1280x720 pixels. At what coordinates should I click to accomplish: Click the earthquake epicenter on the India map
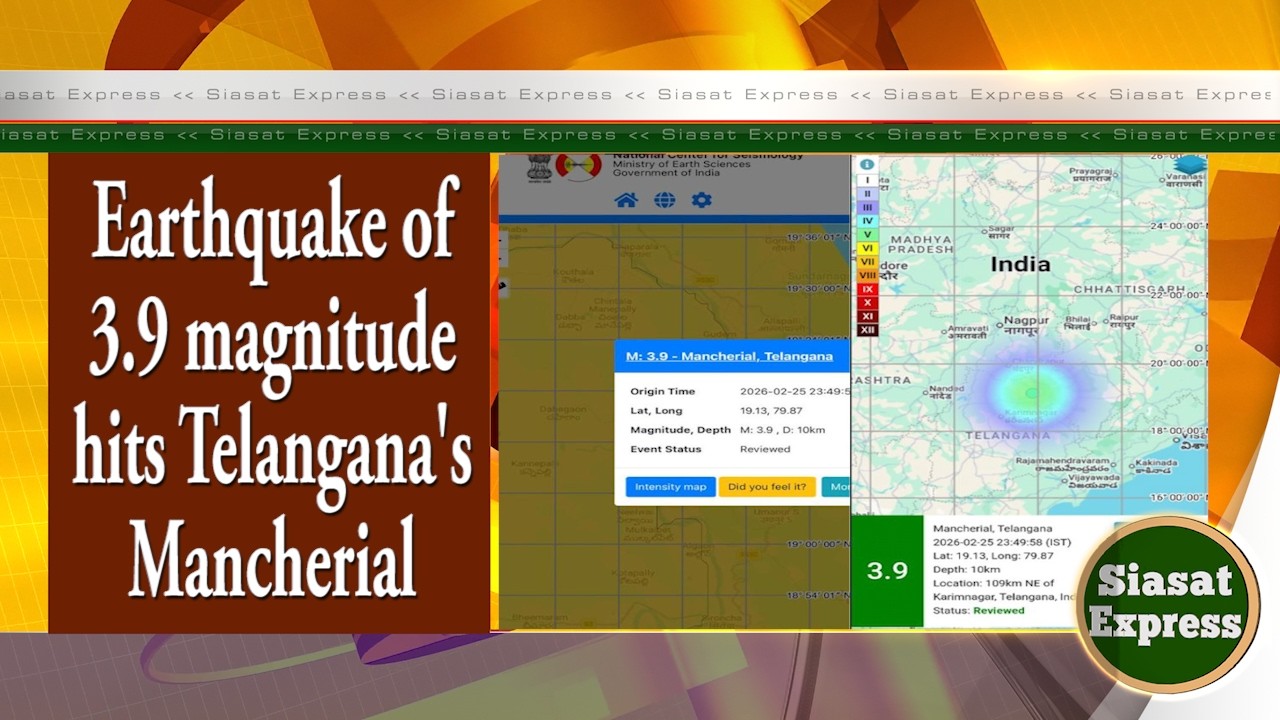click(1033, 393)
